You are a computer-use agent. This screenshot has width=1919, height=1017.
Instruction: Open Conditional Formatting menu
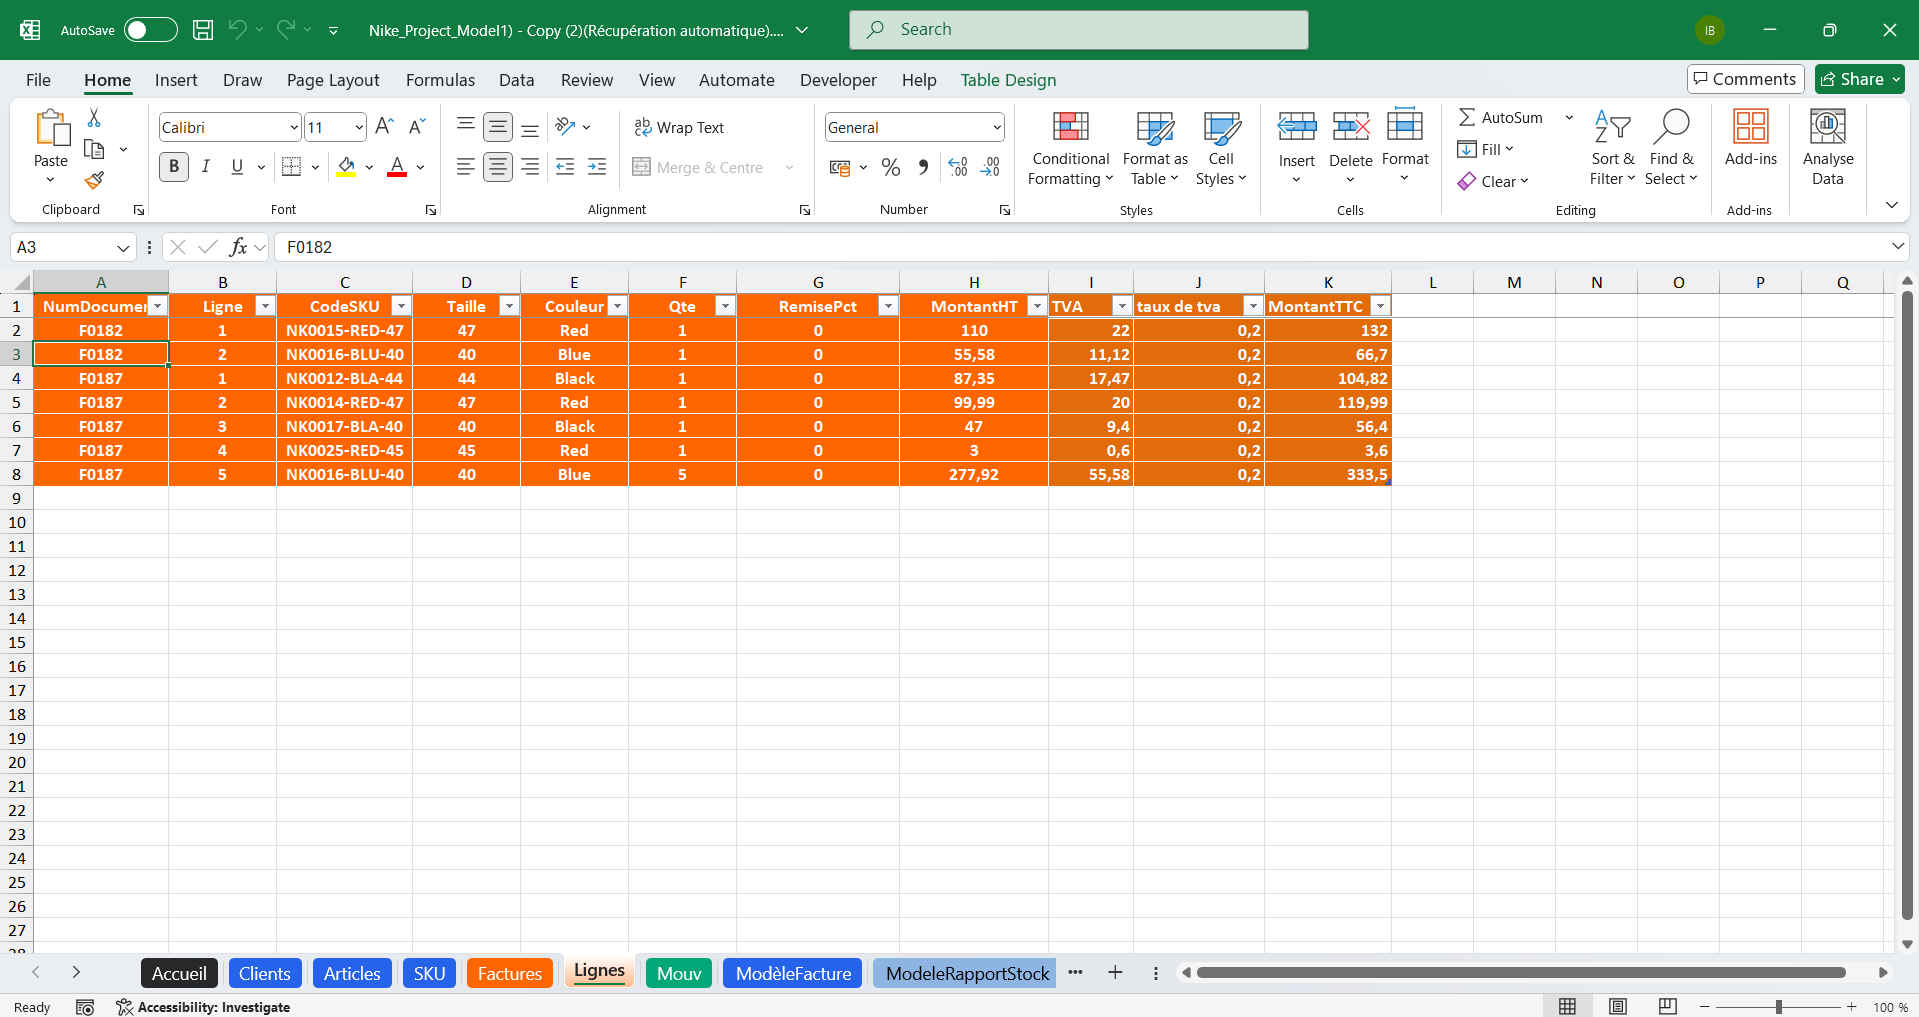point(1070,148)
